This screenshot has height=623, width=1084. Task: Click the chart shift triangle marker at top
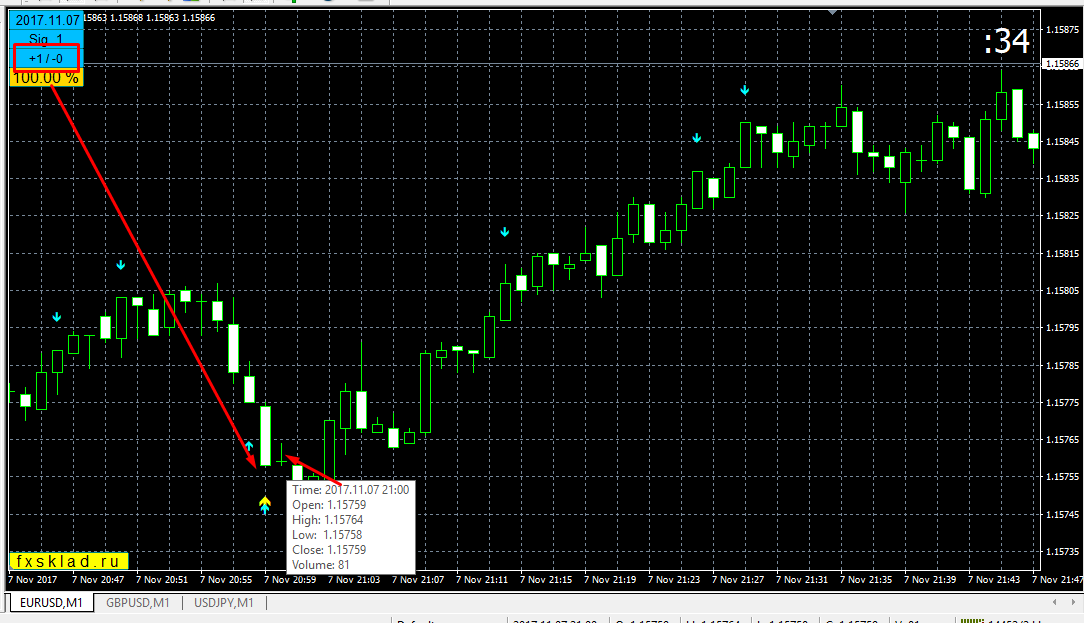coord(832,12)
